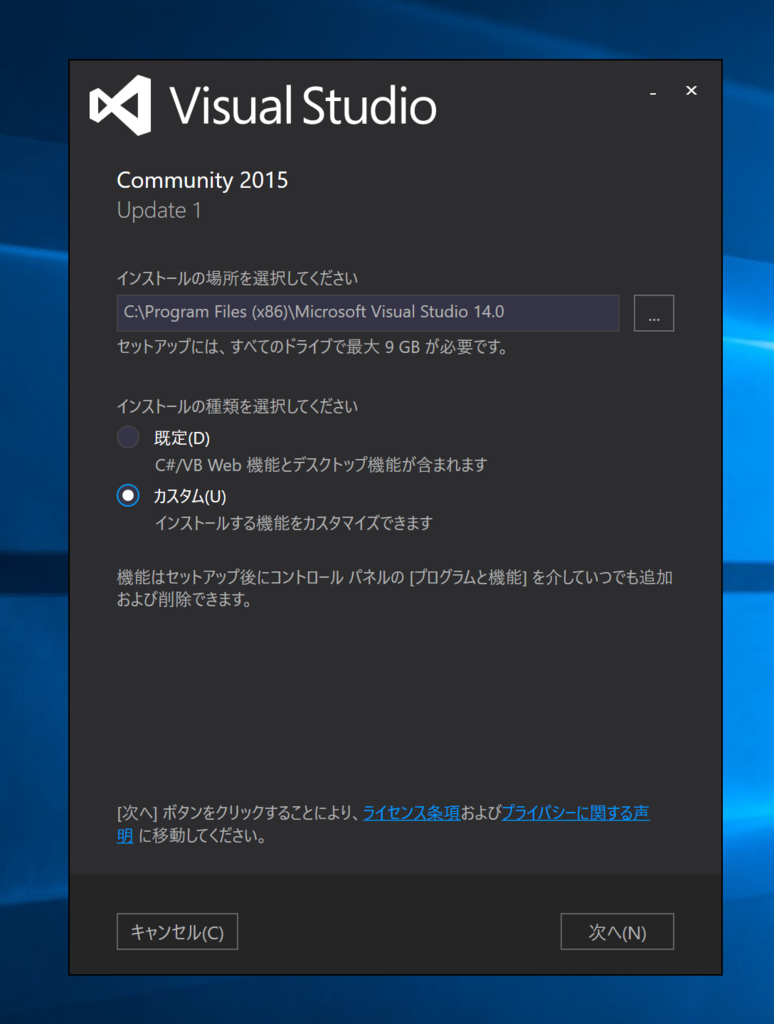Image resolution: width=774 pixels, height=1024 pixels.
Task: Click the install location path field
Action: [368, 312]
